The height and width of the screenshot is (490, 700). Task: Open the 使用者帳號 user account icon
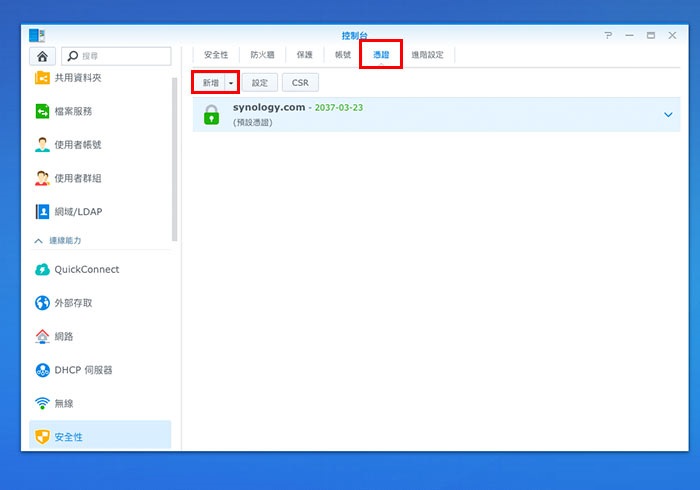[42, 145]
